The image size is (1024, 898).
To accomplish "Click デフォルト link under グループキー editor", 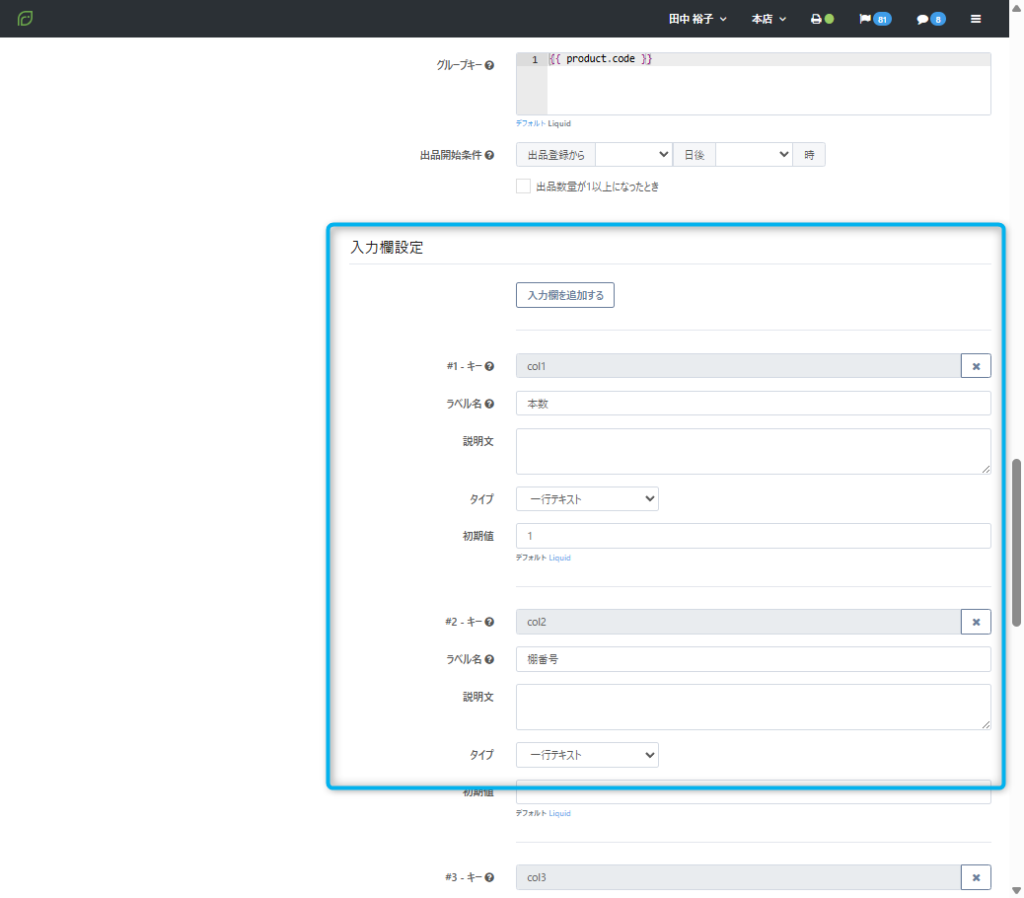I will click(530, 123).
